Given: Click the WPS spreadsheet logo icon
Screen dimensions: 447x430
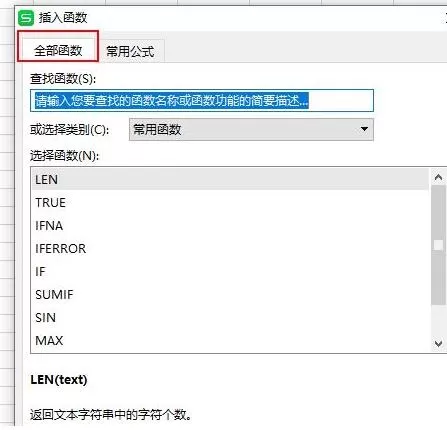Looking at the screenshot, I should [x=26, y=18].
